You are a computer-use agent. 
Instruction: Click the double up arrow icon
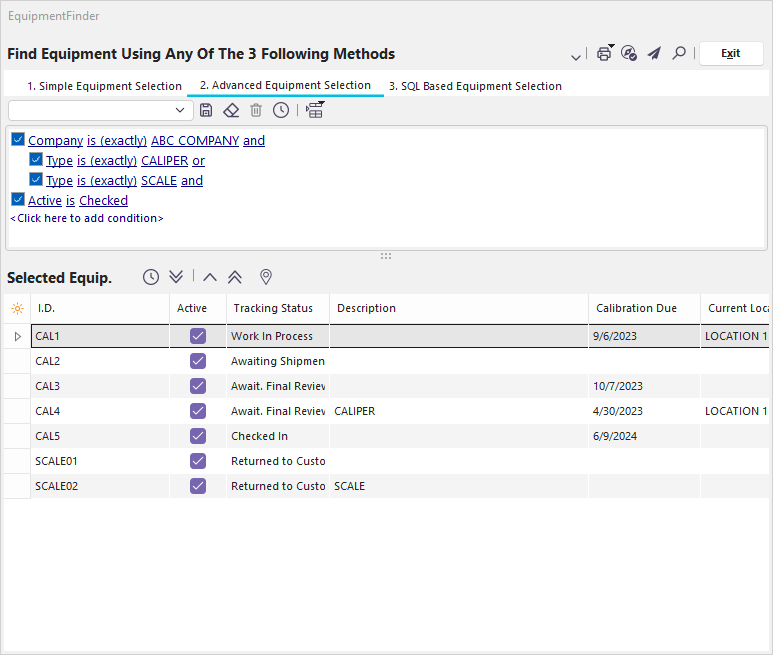click(x=235, y=277)
